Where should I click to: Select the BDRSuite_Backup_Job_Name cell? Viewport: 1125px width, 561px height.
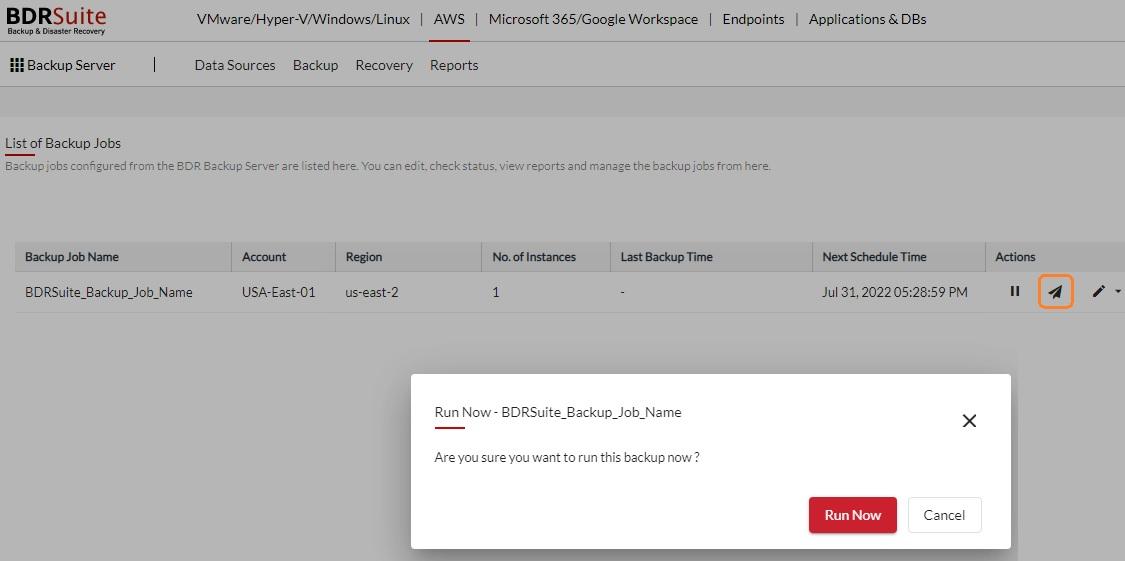(108, 293)
